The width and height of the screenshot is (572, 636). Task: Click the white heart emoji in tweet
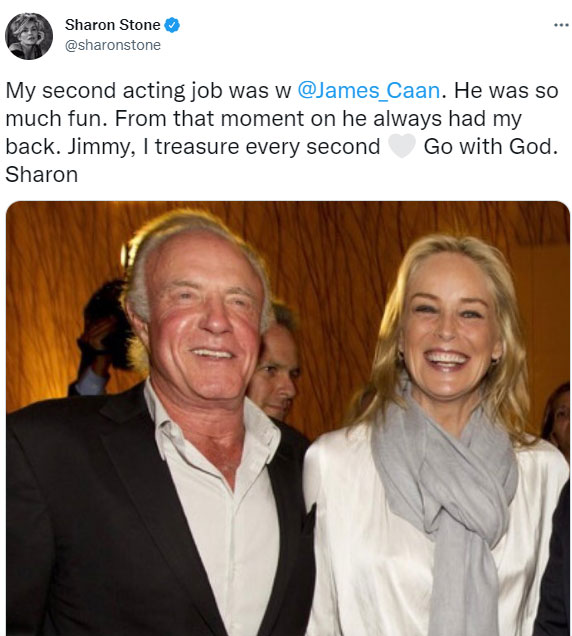[402, 146]
